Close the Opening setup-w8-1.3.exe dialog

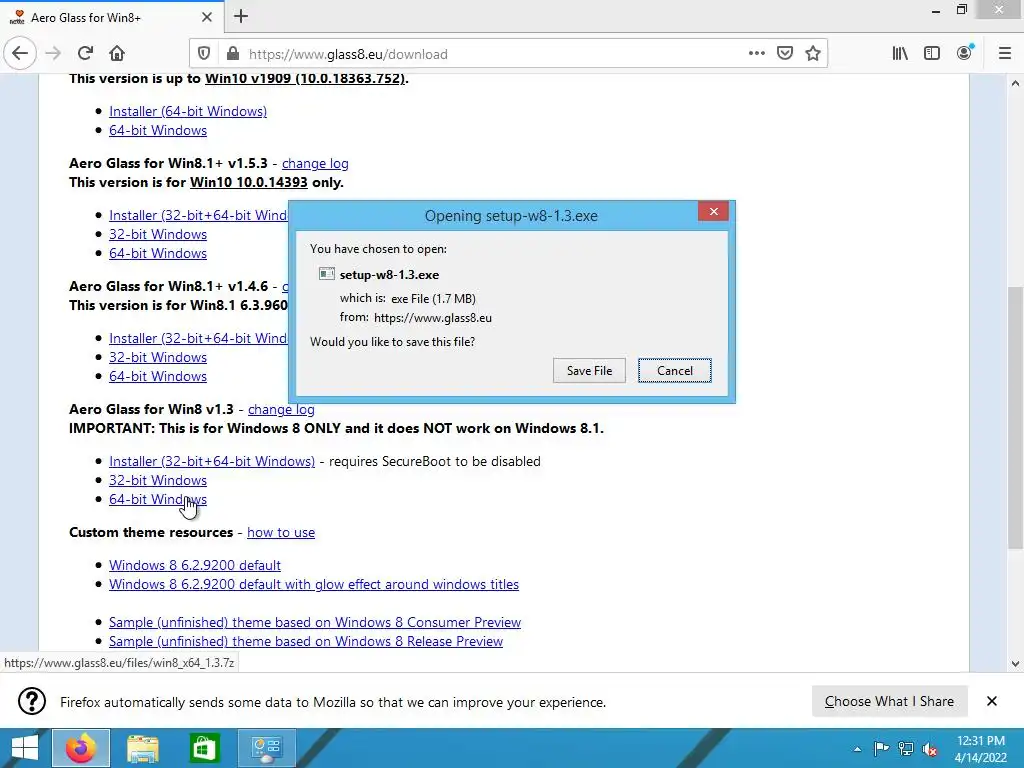713,211
